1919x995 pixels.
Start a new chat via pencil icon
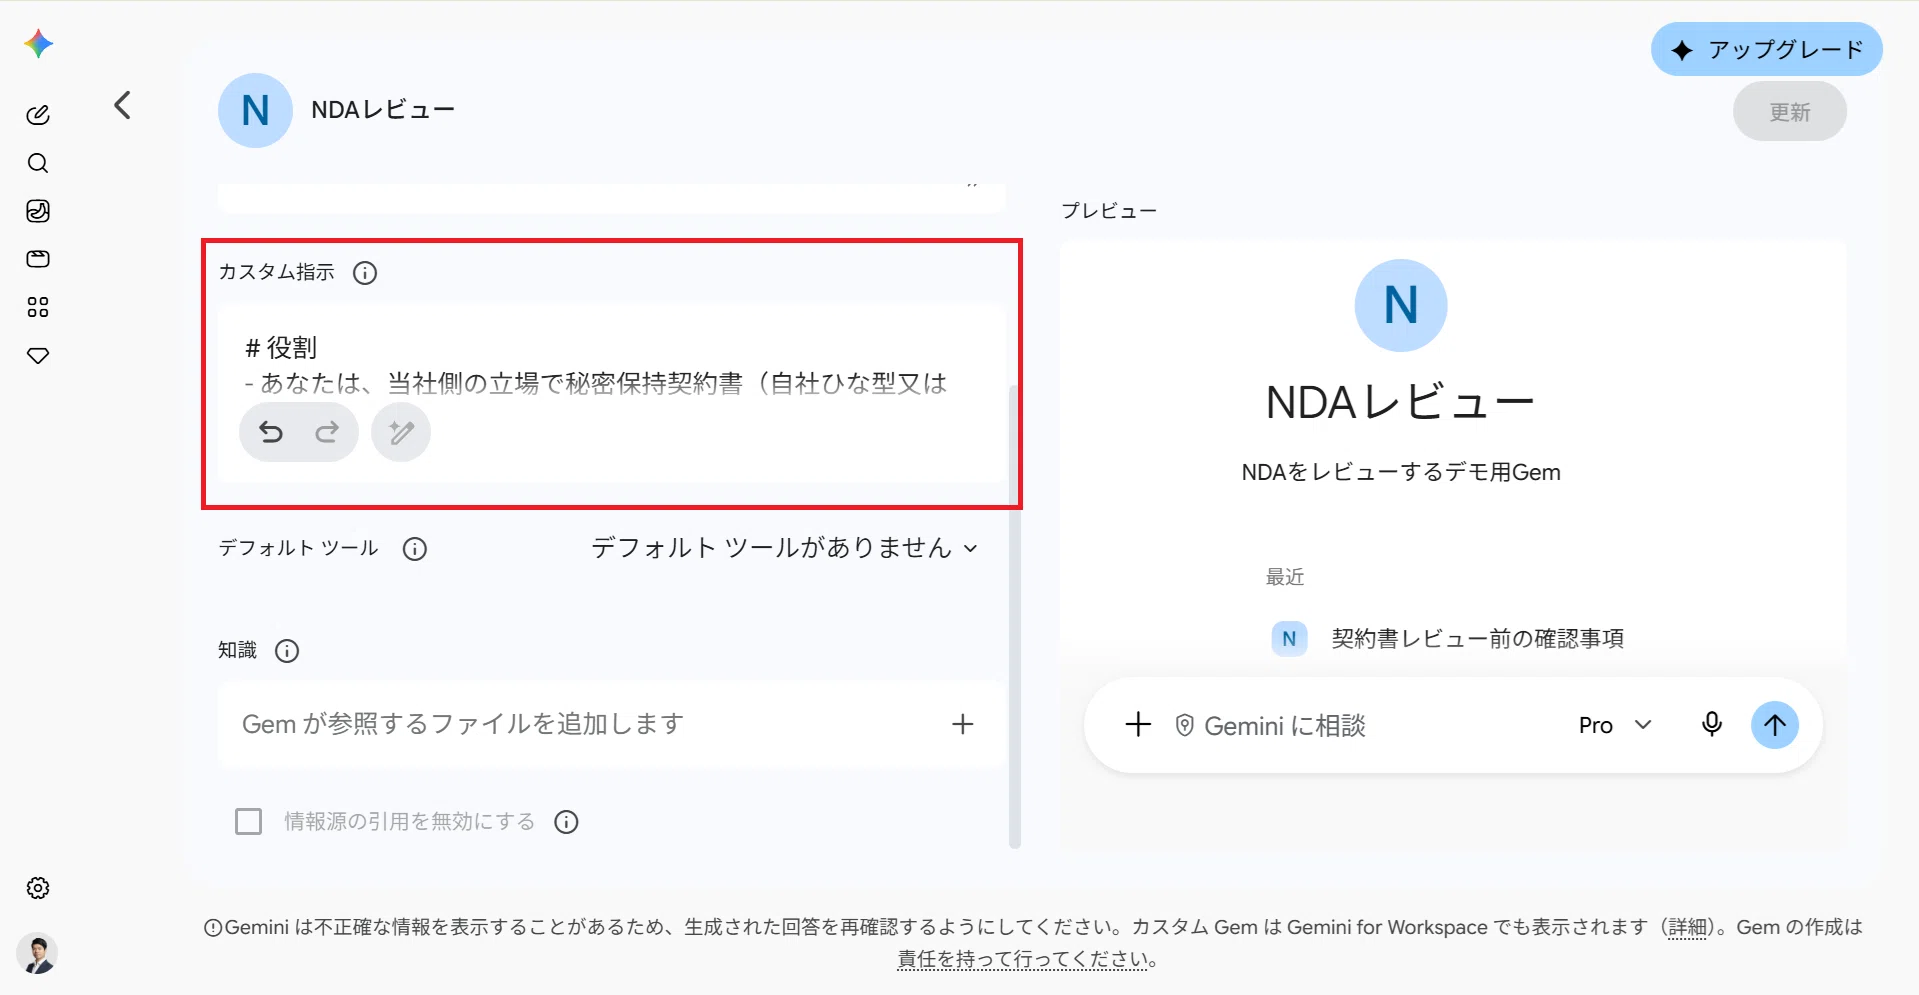38,115
